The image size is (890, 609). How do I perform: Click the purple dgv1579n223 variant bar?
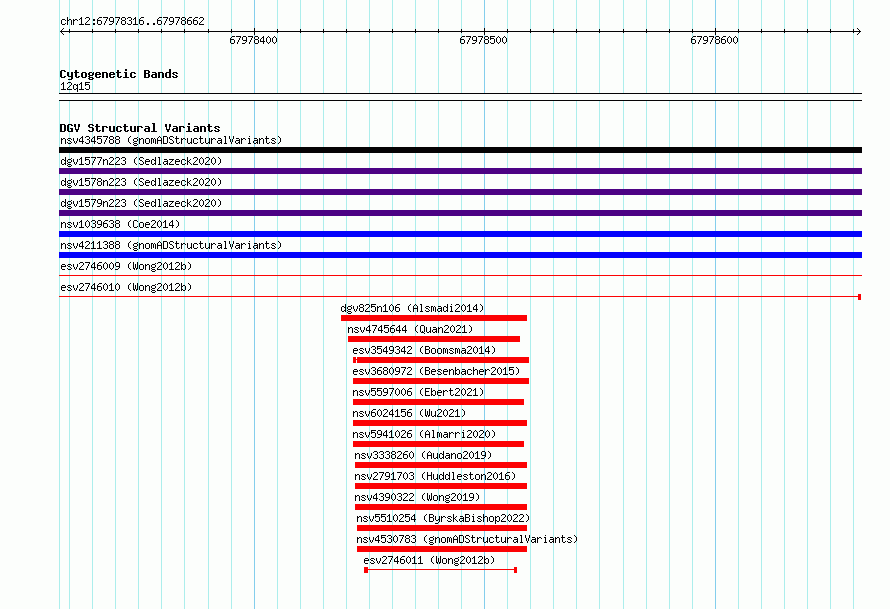[x=460, y=213]
